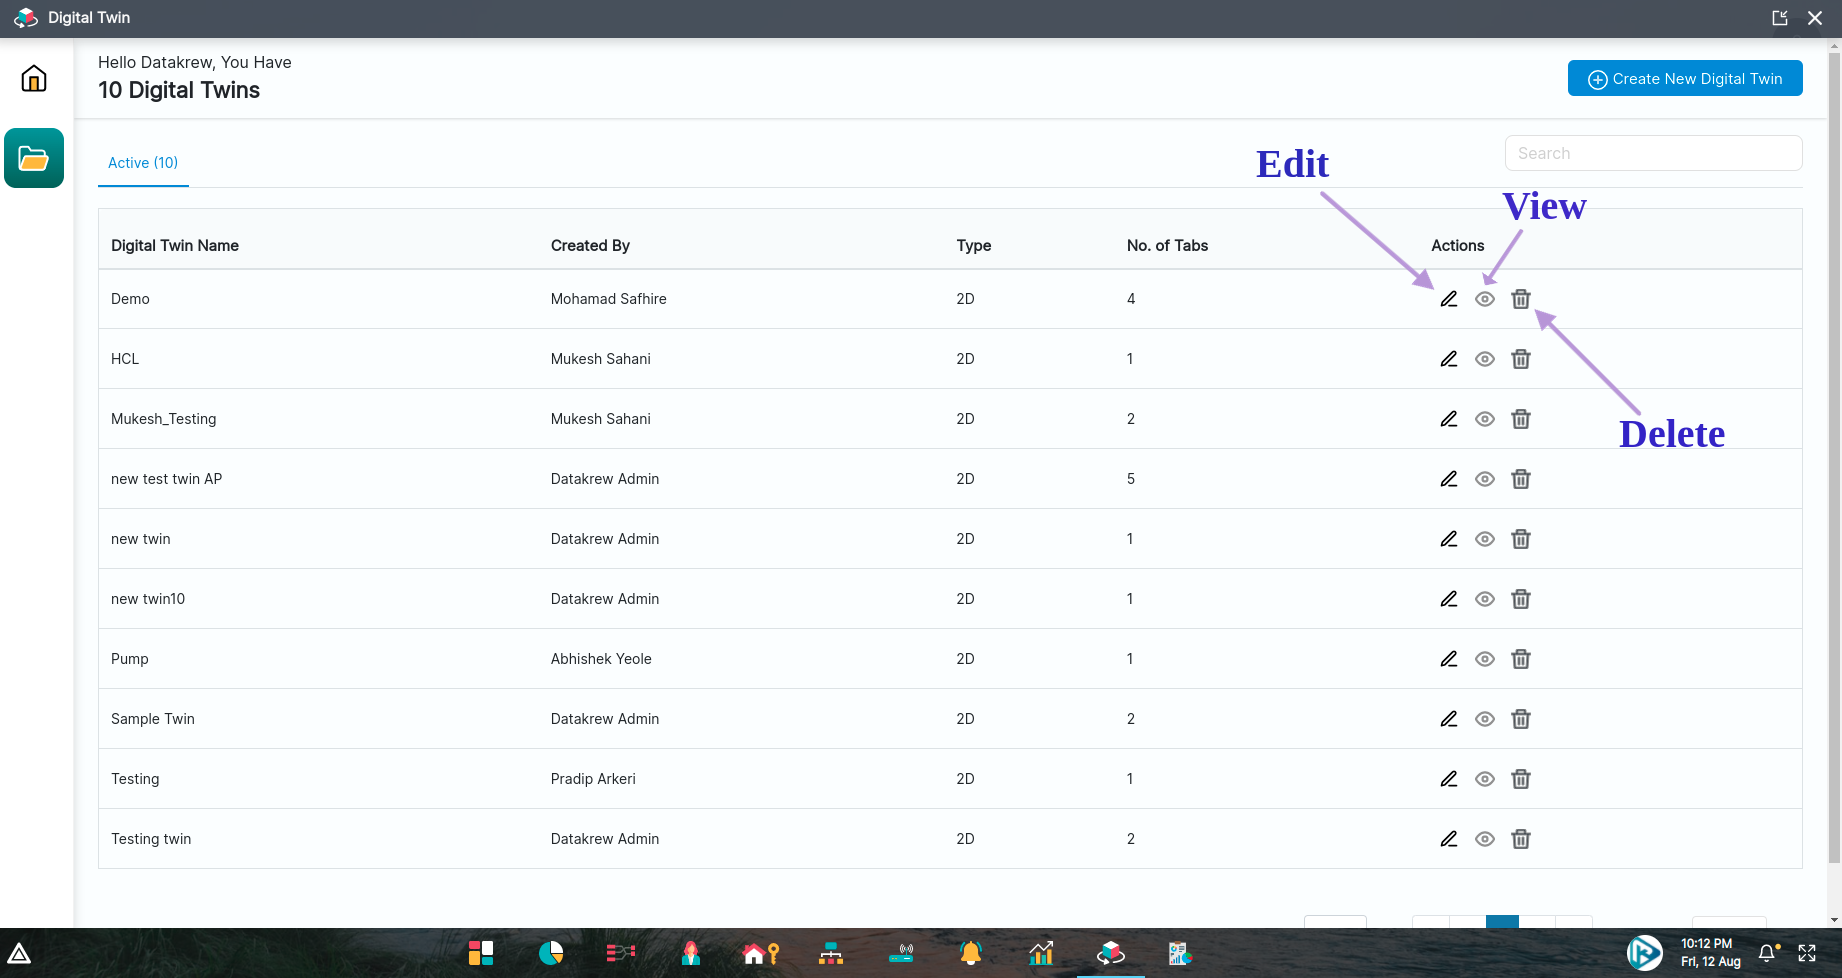Edit the Demo digital twin

(1448, 299)
